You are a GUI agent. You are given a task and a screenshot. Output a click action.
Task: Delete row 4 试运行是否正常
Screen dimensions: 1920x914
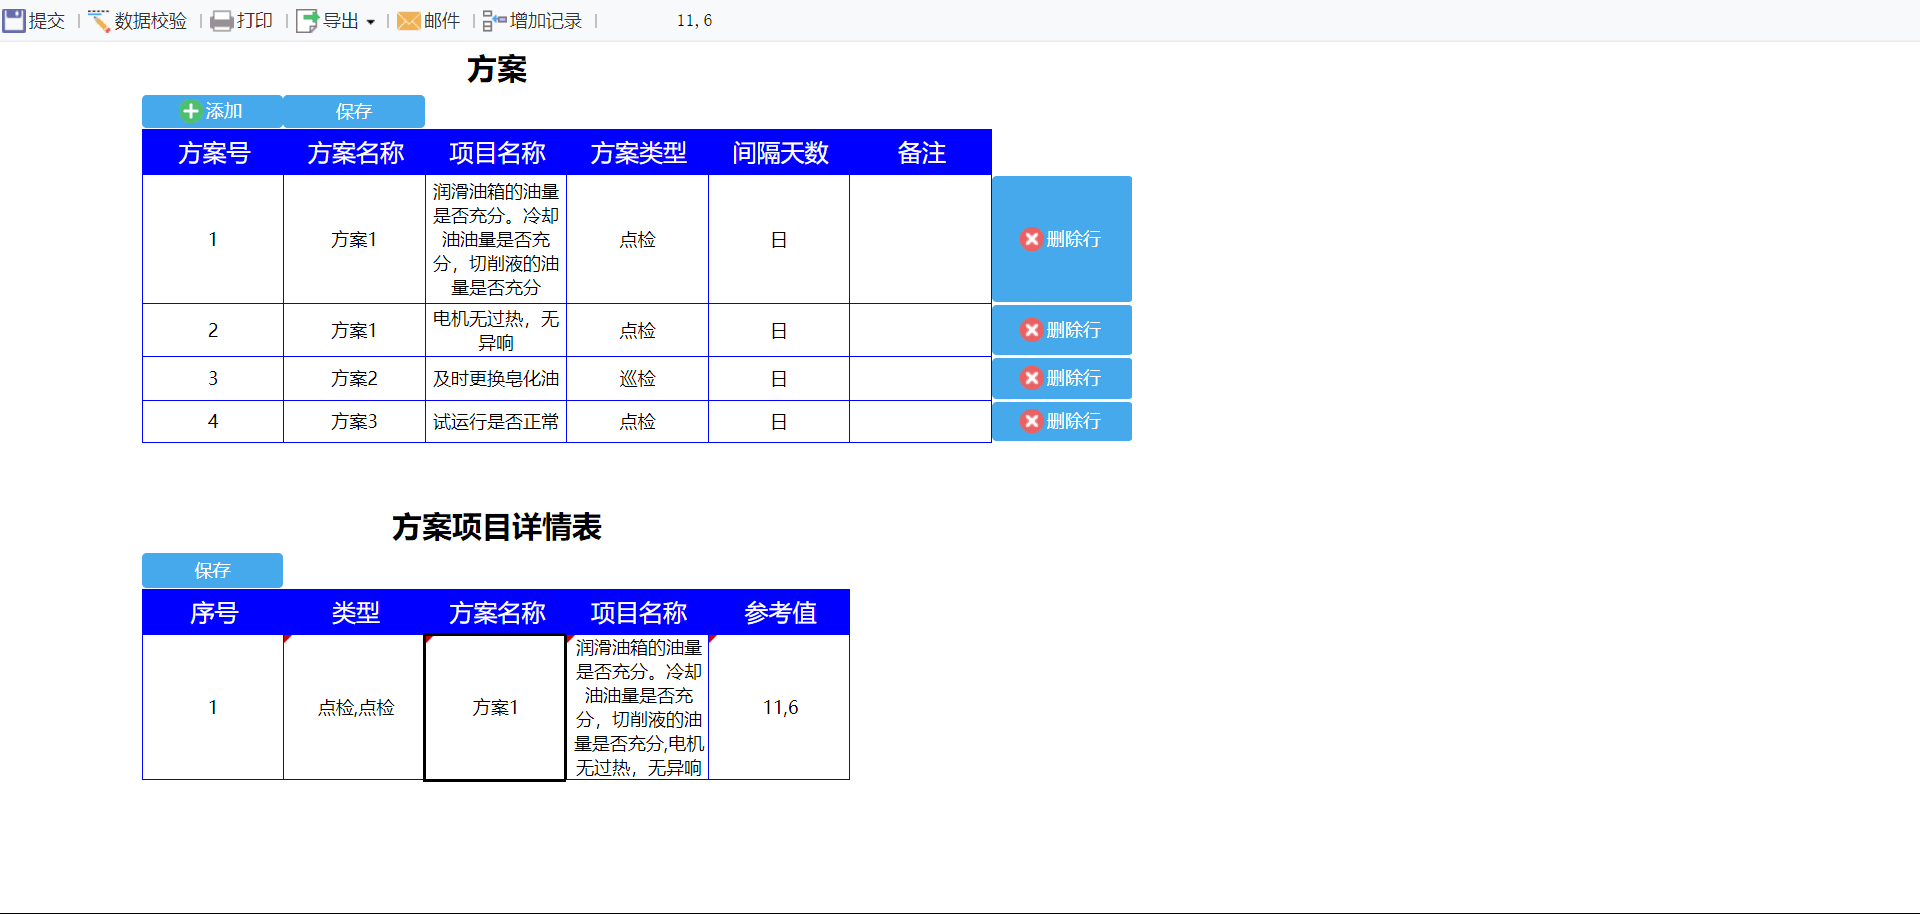(x=1062, y=421)
